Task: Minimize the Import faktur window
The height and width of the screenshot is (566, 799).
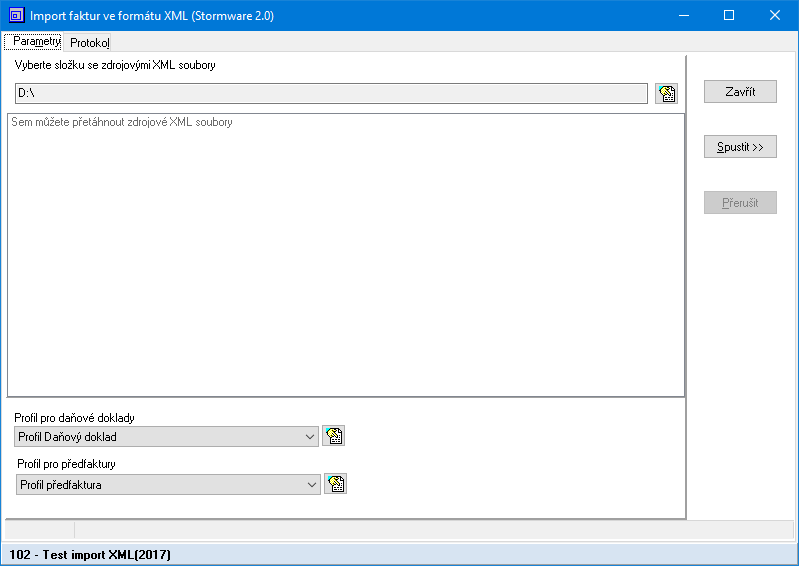Action: pyautogui.click(x=683, y=15)
